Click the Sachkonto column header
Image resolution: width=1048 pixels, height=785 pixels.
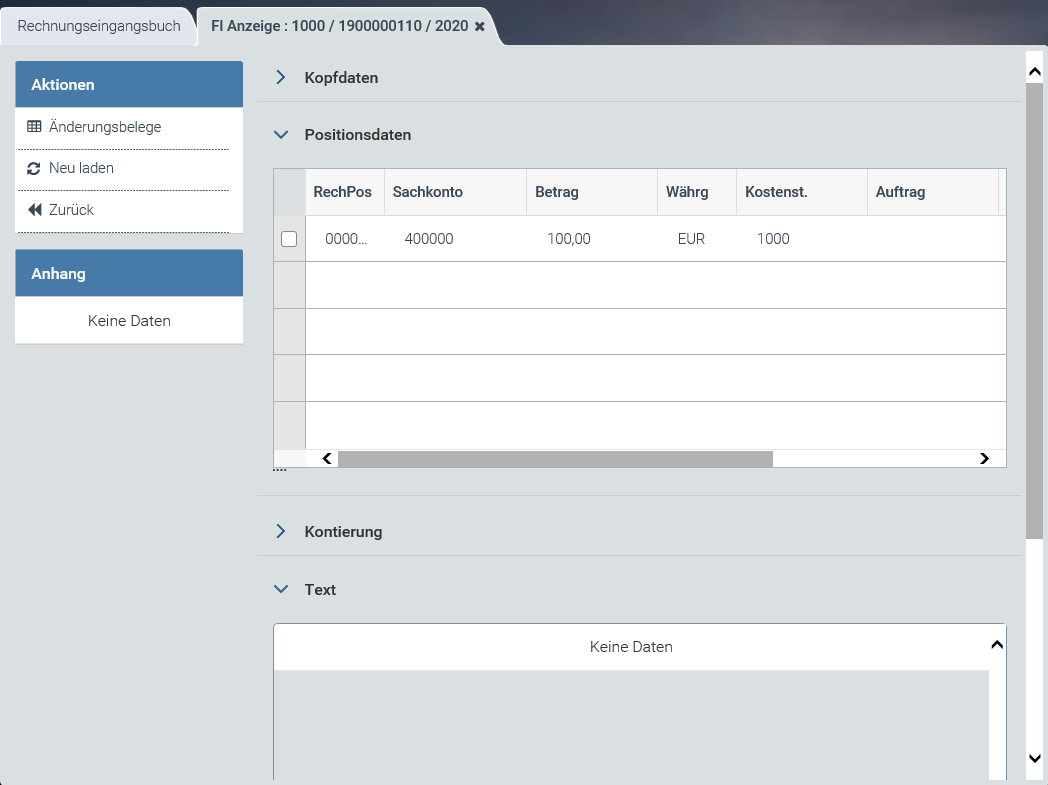(428, 192)
